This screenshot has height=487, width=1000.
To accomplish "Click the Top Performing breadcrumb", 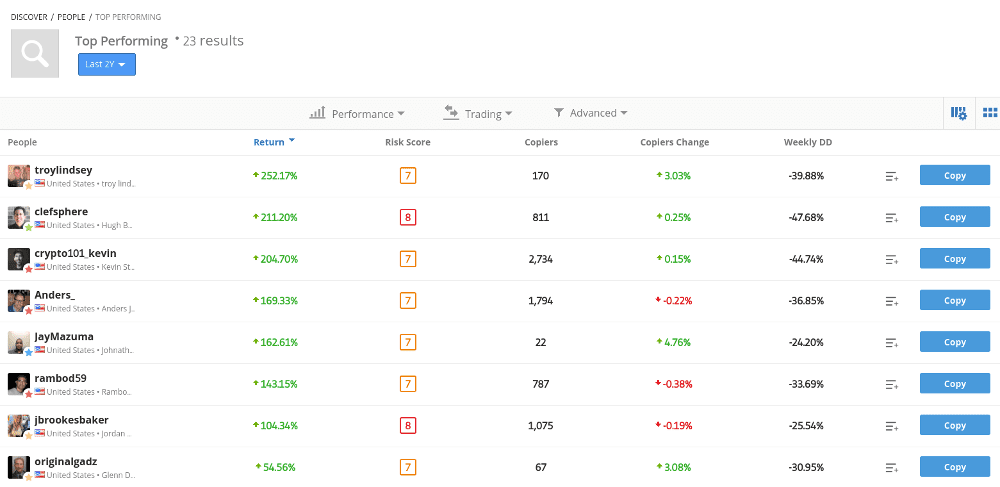I will [x=128, y=17].
